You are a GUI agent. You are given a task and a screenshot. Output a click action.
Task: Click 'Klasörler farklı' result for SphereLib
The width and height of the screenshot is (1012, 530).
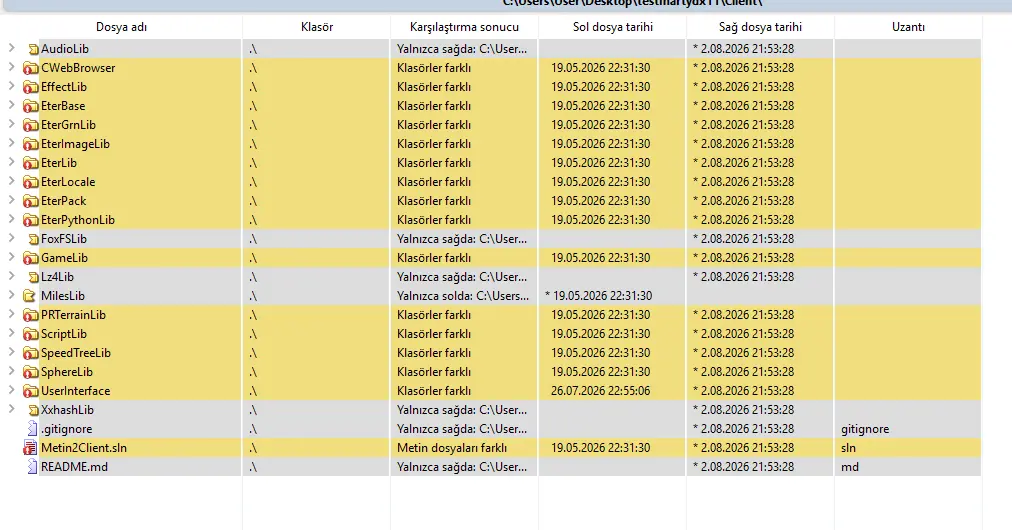(x=434, y=372)
